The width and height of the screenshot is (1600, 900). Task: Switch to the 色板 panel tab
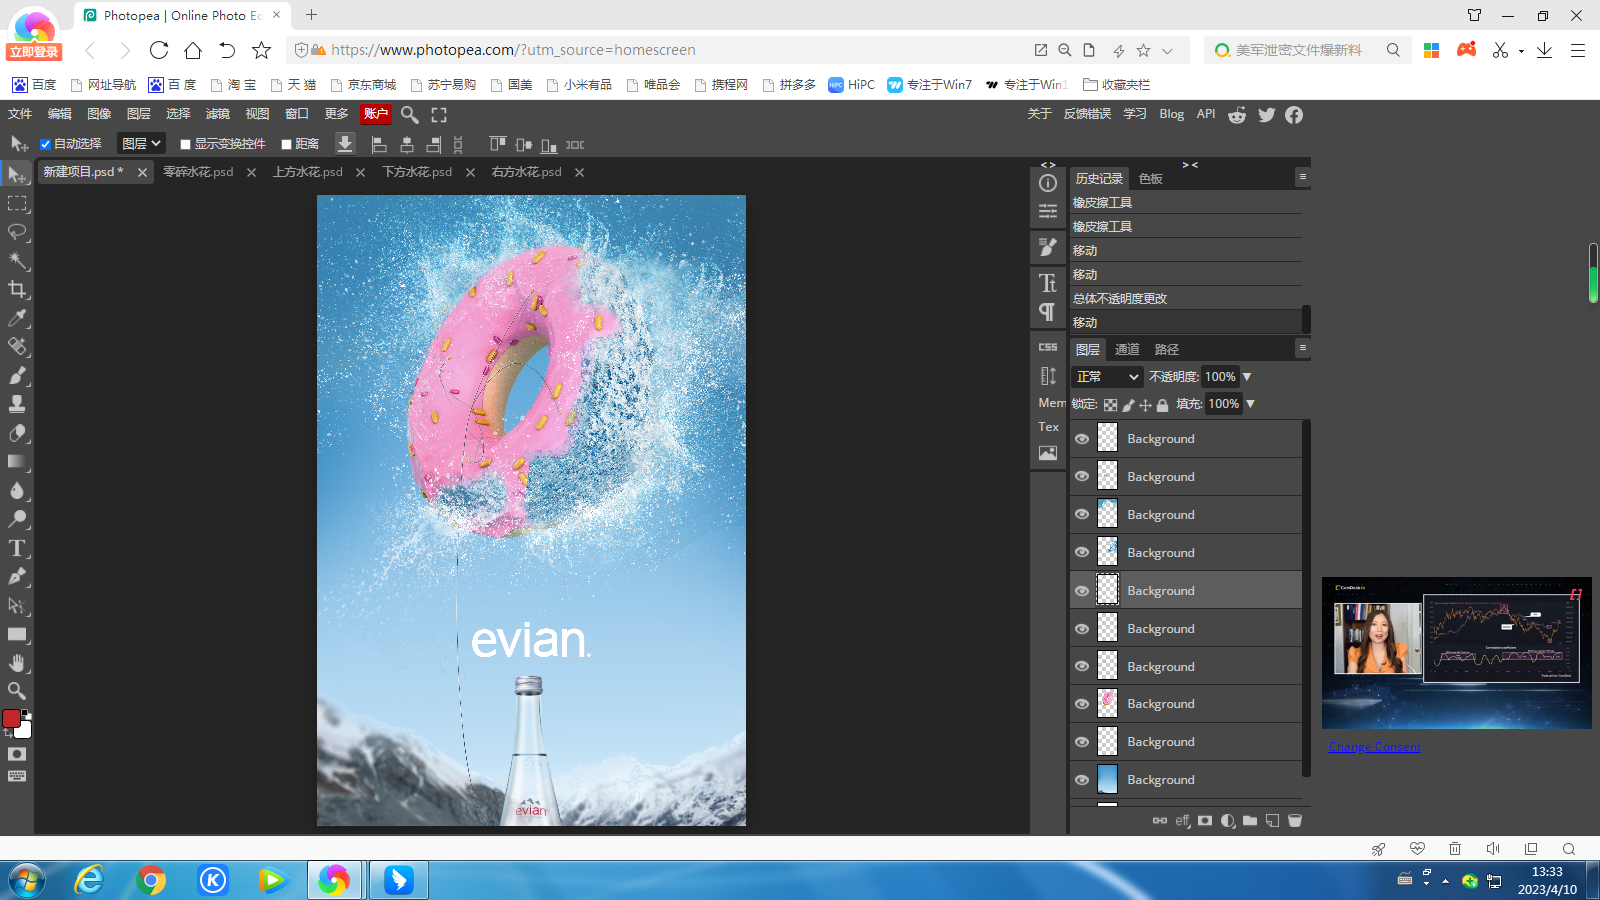click(1151, 179)
